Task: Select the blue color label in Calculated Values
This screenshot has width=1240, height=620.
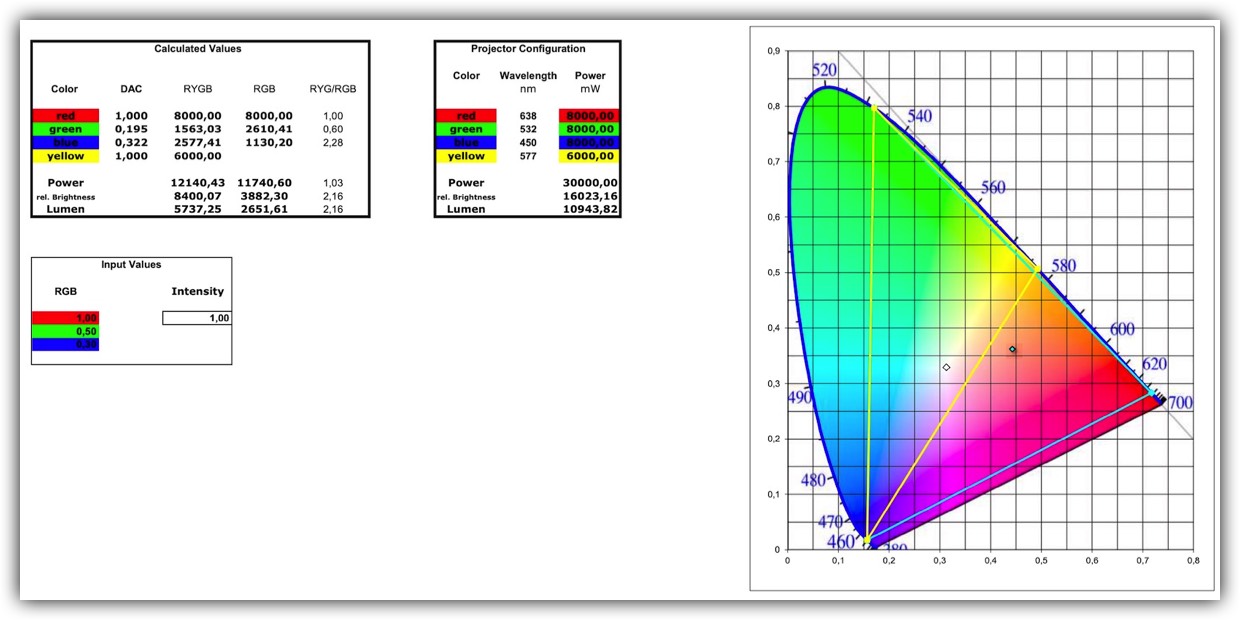Action: (65, 143)
